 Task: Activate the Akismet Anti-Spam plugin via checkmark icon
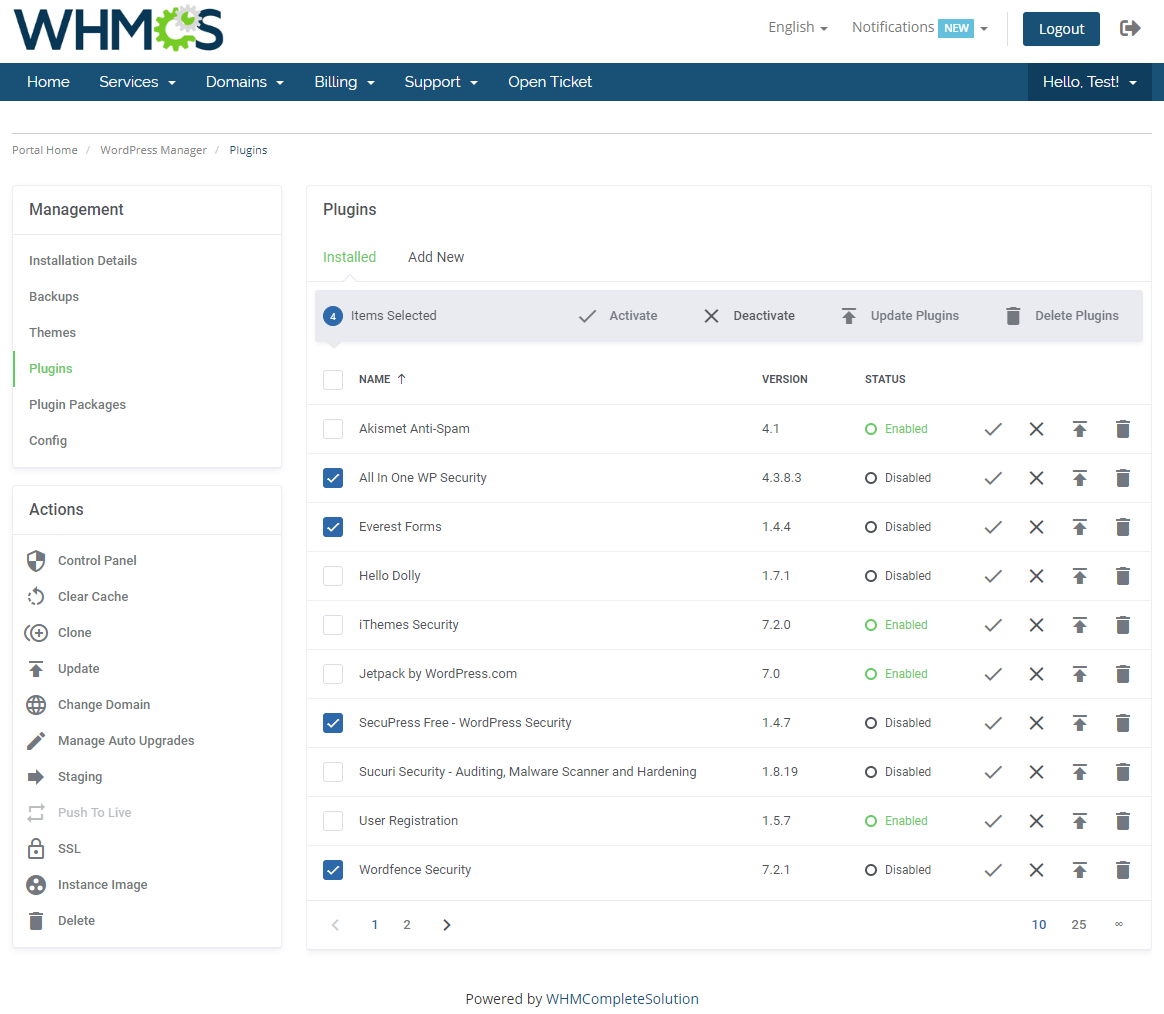pos(992,428)
